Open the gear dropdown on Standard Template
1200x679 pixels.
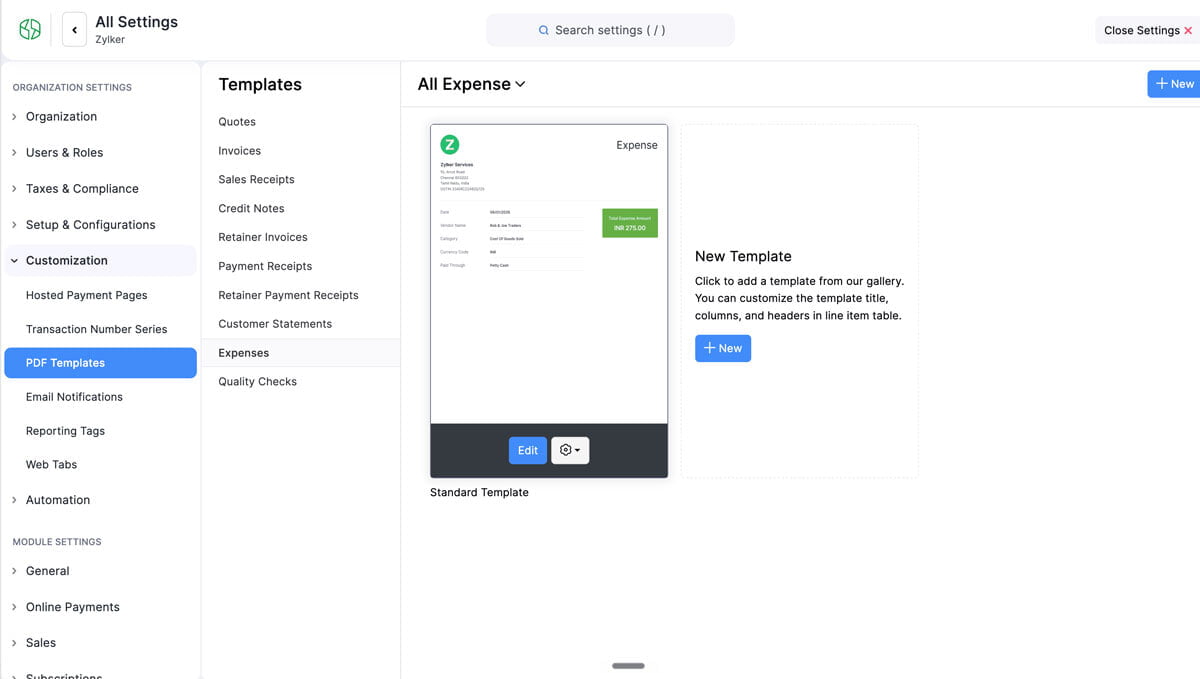(x=570, y=450)
